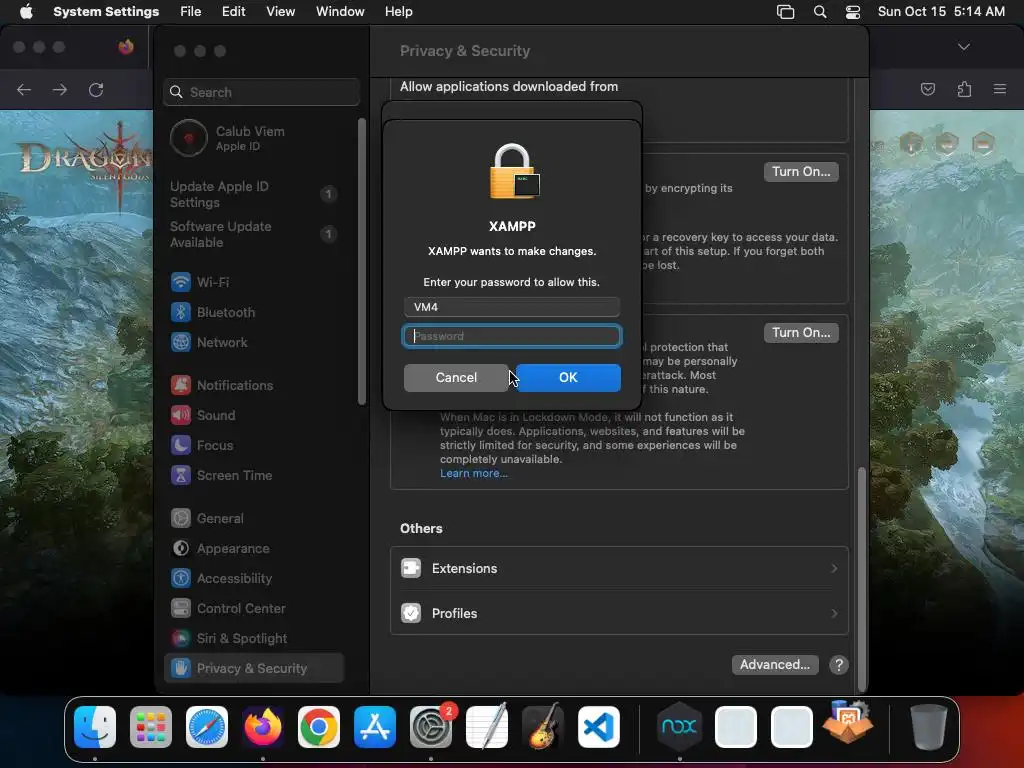Open the Window menu

[340, 12]
